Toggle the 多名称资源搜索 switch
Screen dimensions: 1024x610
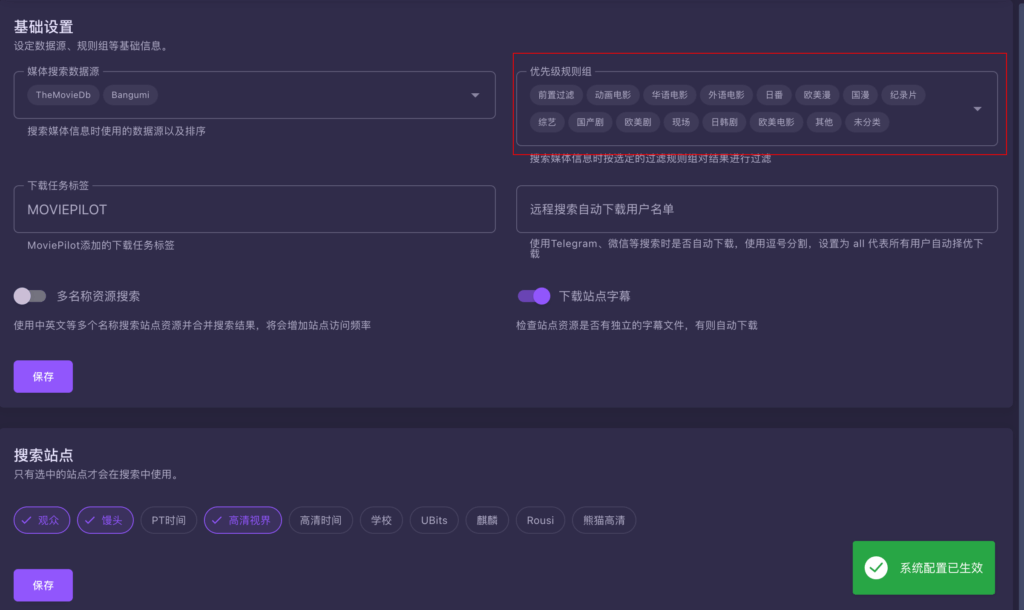(30, 296)
